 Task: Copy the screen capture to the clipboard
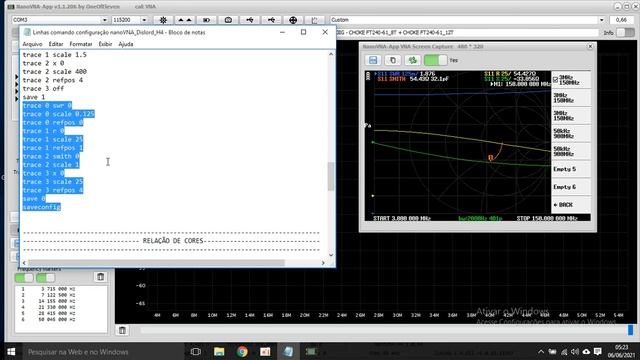(x=393, y=60)
